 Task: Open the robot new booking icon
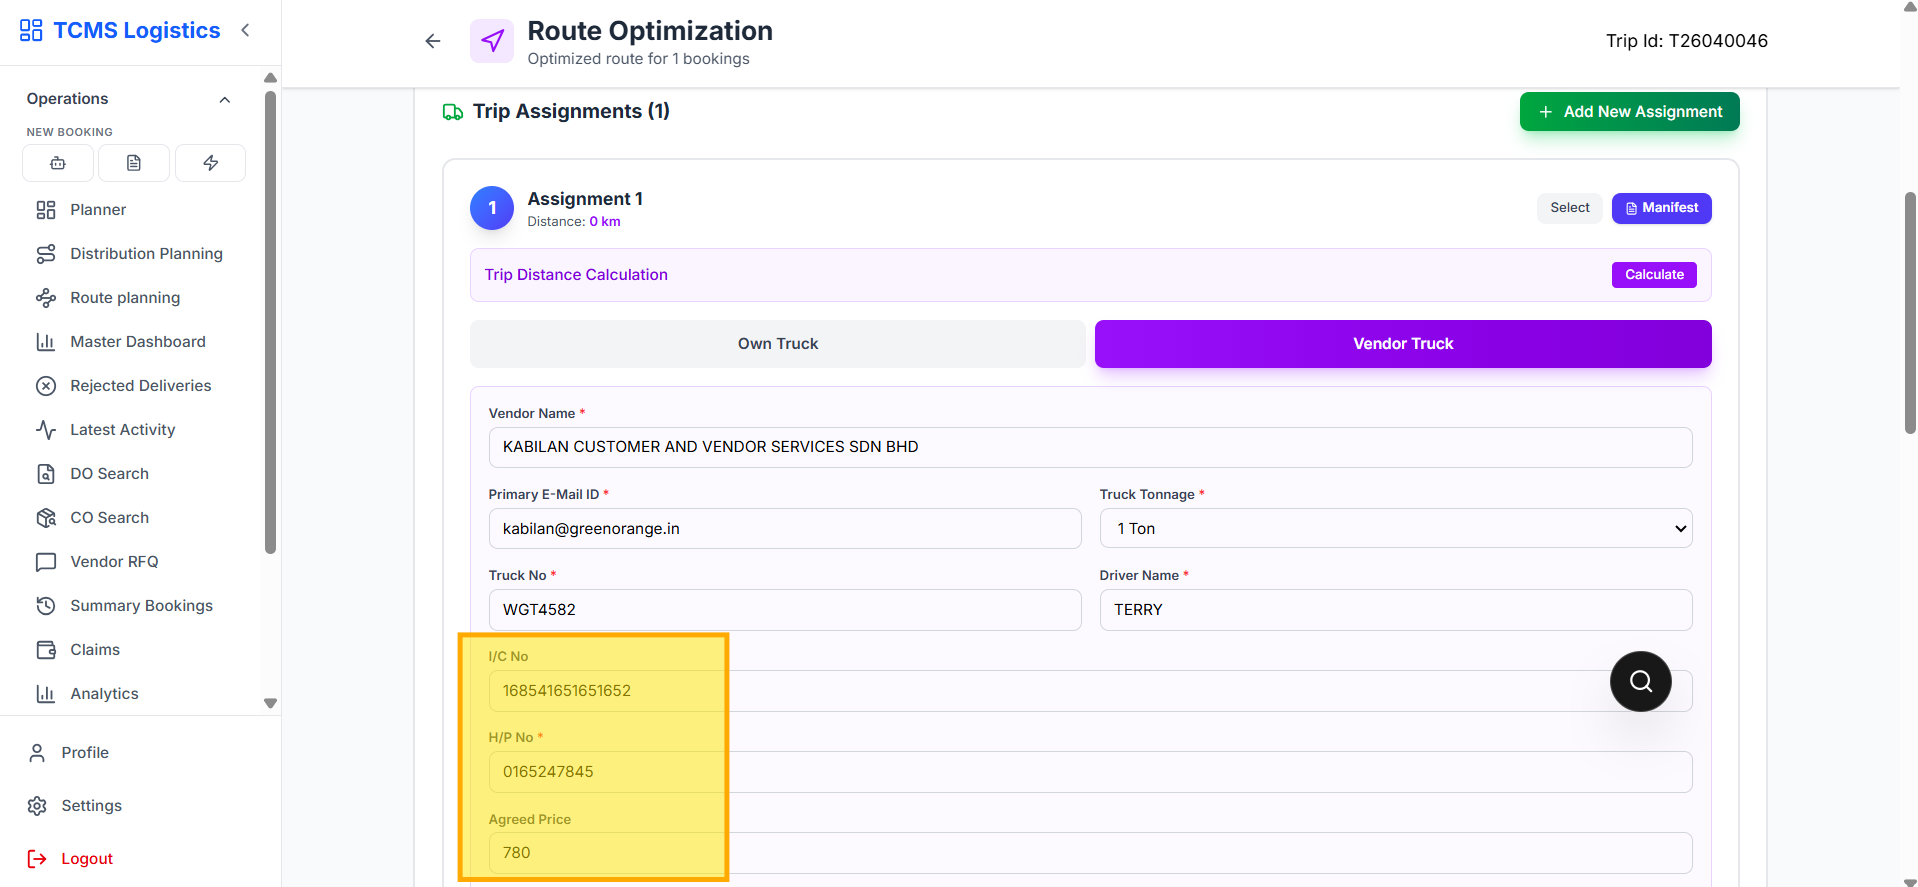coord(58,163)
